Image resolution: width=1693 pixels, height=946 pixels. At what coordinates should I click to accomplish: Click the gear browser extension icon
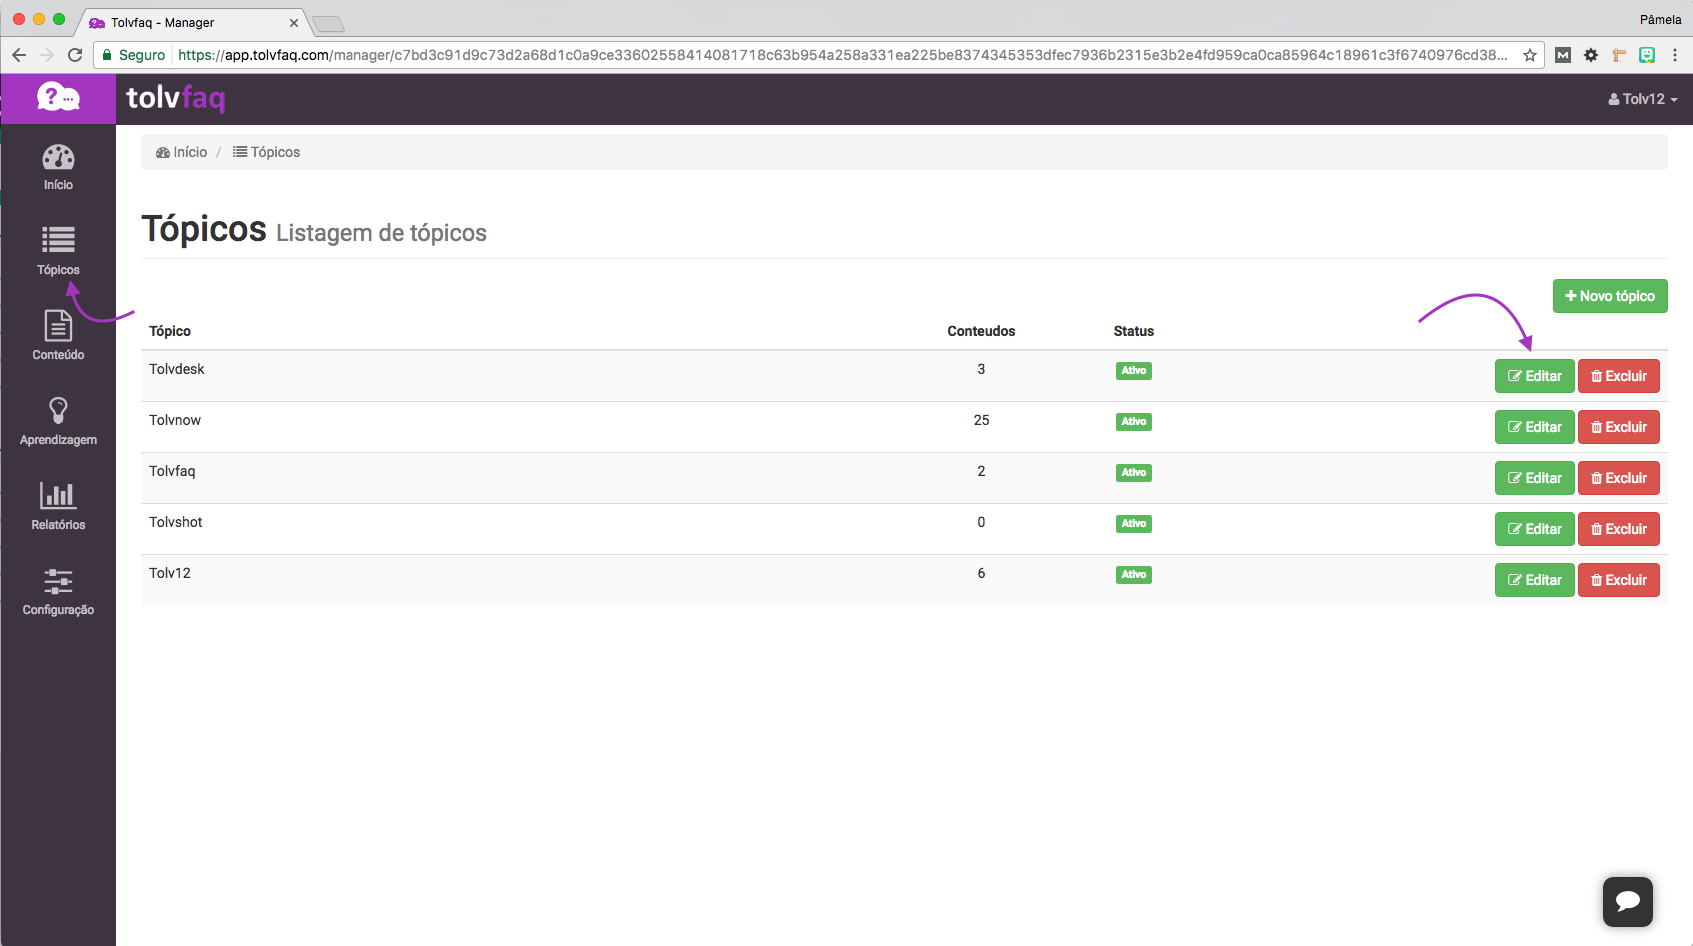click(x=1591, y=55)
